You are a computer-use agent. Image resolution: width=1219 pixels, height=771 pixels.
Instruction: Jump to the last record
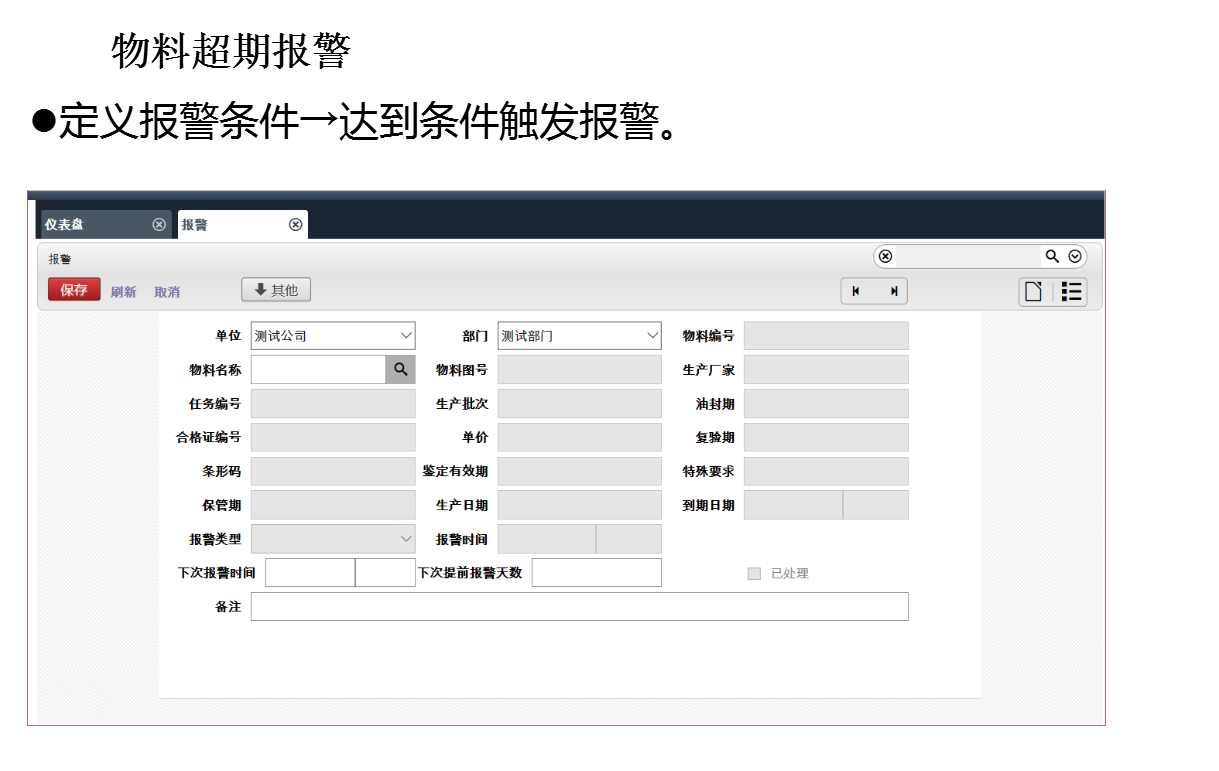pyautogui.click(x=893, y=291)
